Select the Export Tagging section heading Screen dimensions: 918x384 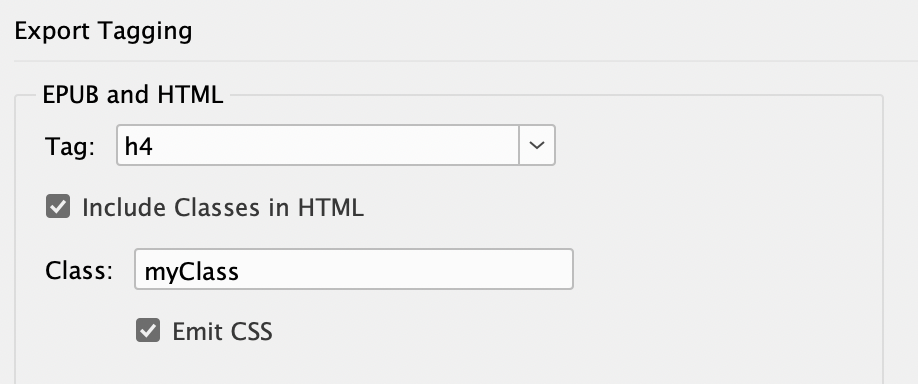pos(104,31)
